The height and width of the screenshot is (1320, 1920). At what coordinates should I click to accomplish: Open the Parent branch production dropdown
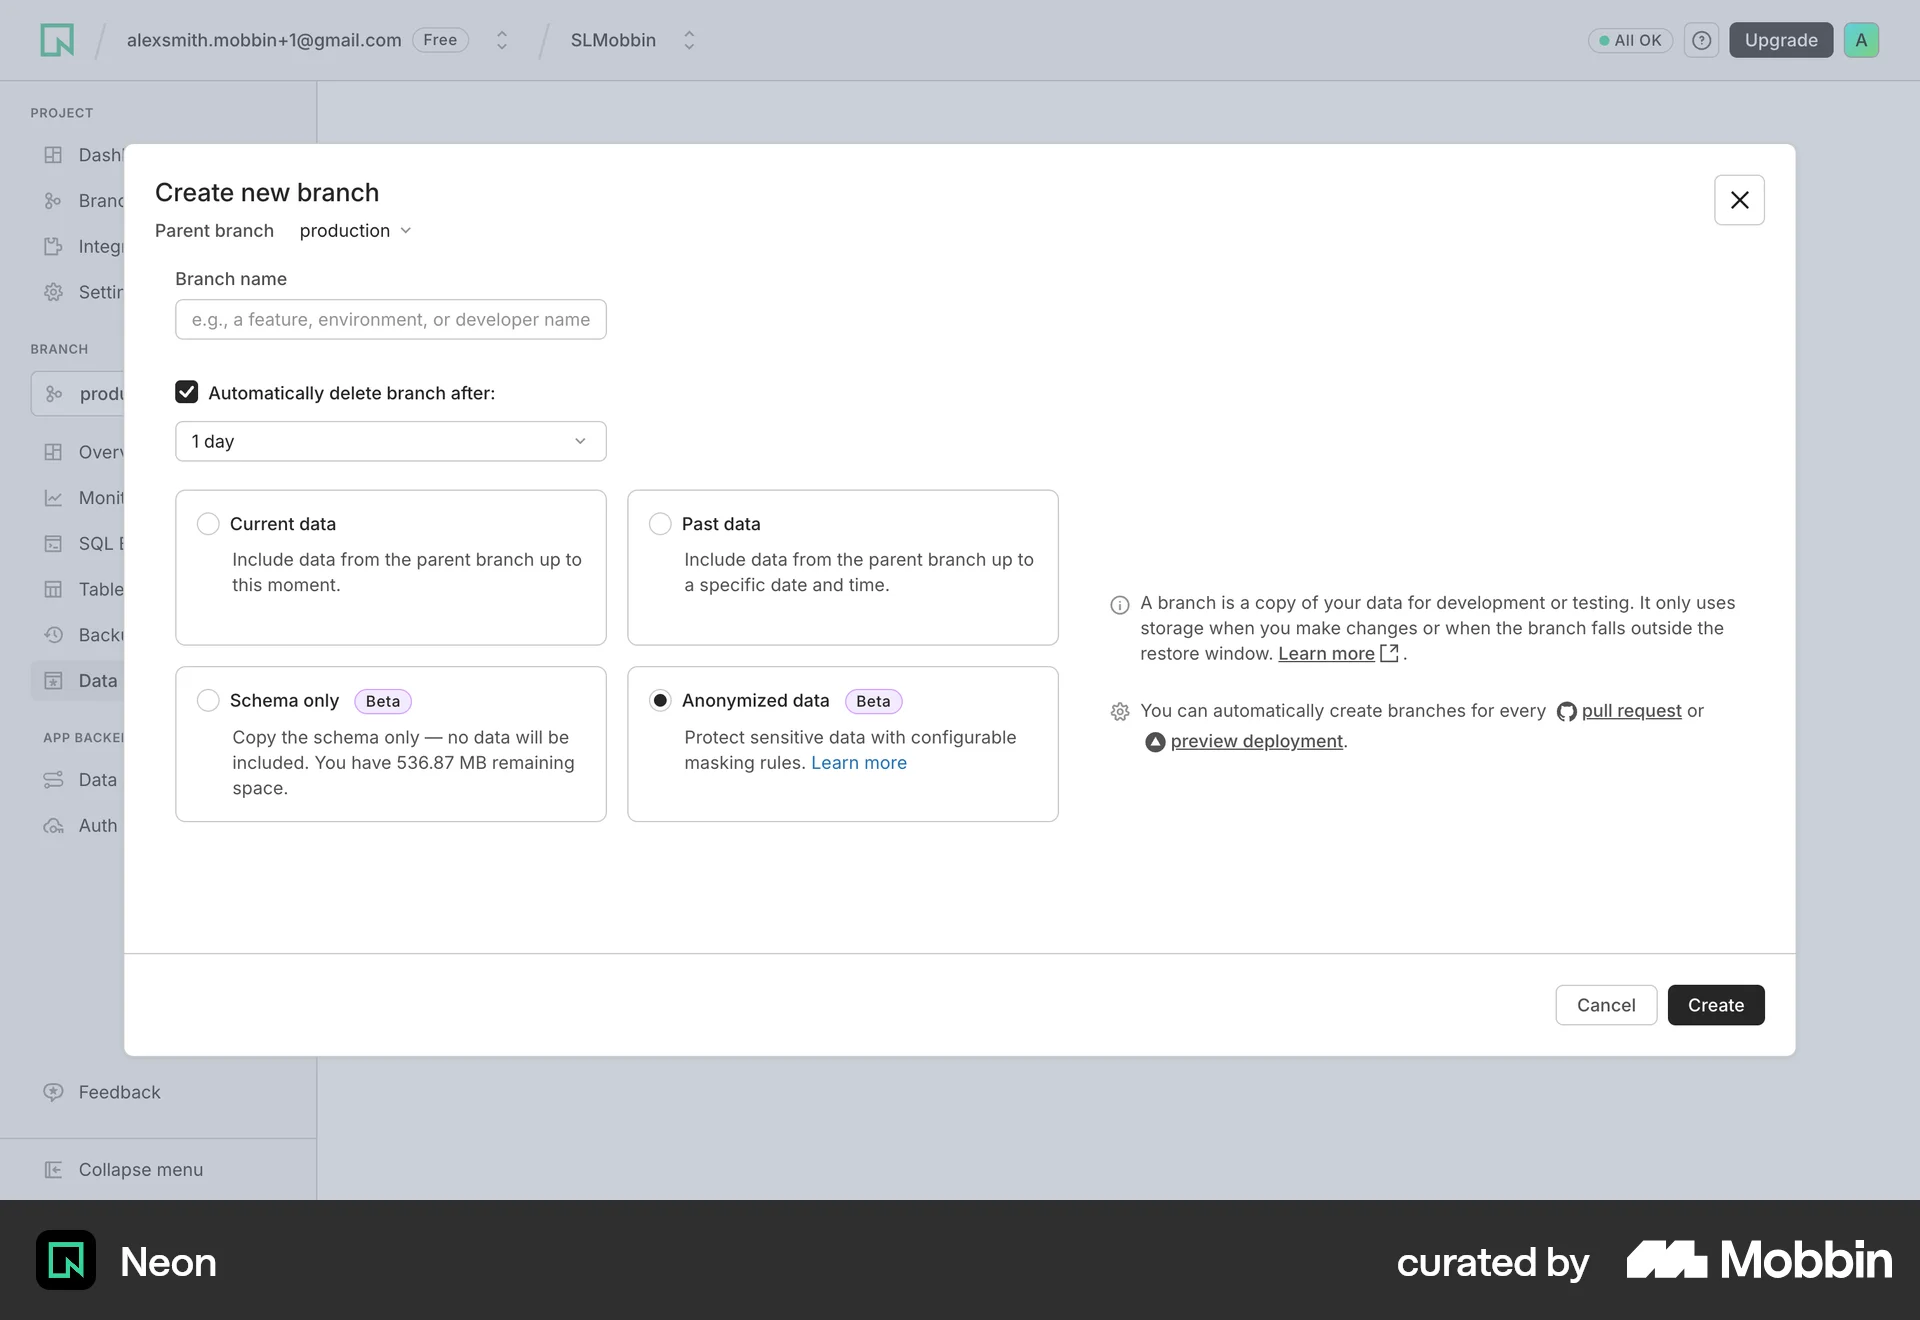tap(355, 231)
